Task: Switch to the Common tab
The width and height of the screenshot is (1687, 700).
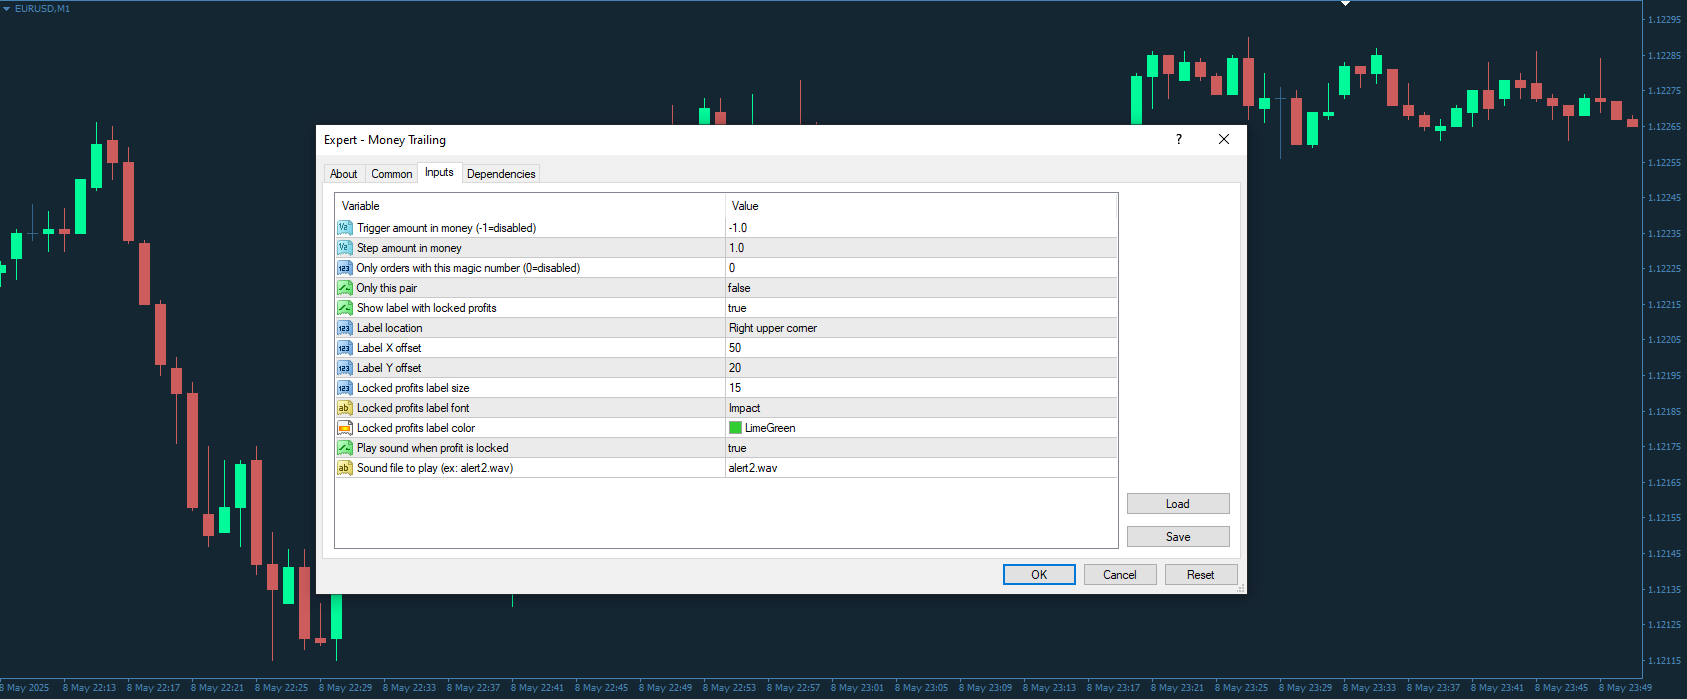Action: [392, 174]
